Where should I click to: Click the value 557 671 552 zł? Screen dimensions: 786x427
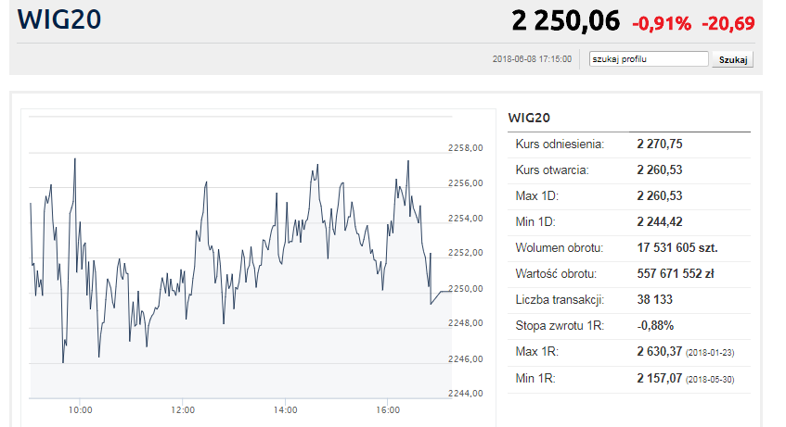click(x=676, y=274)
